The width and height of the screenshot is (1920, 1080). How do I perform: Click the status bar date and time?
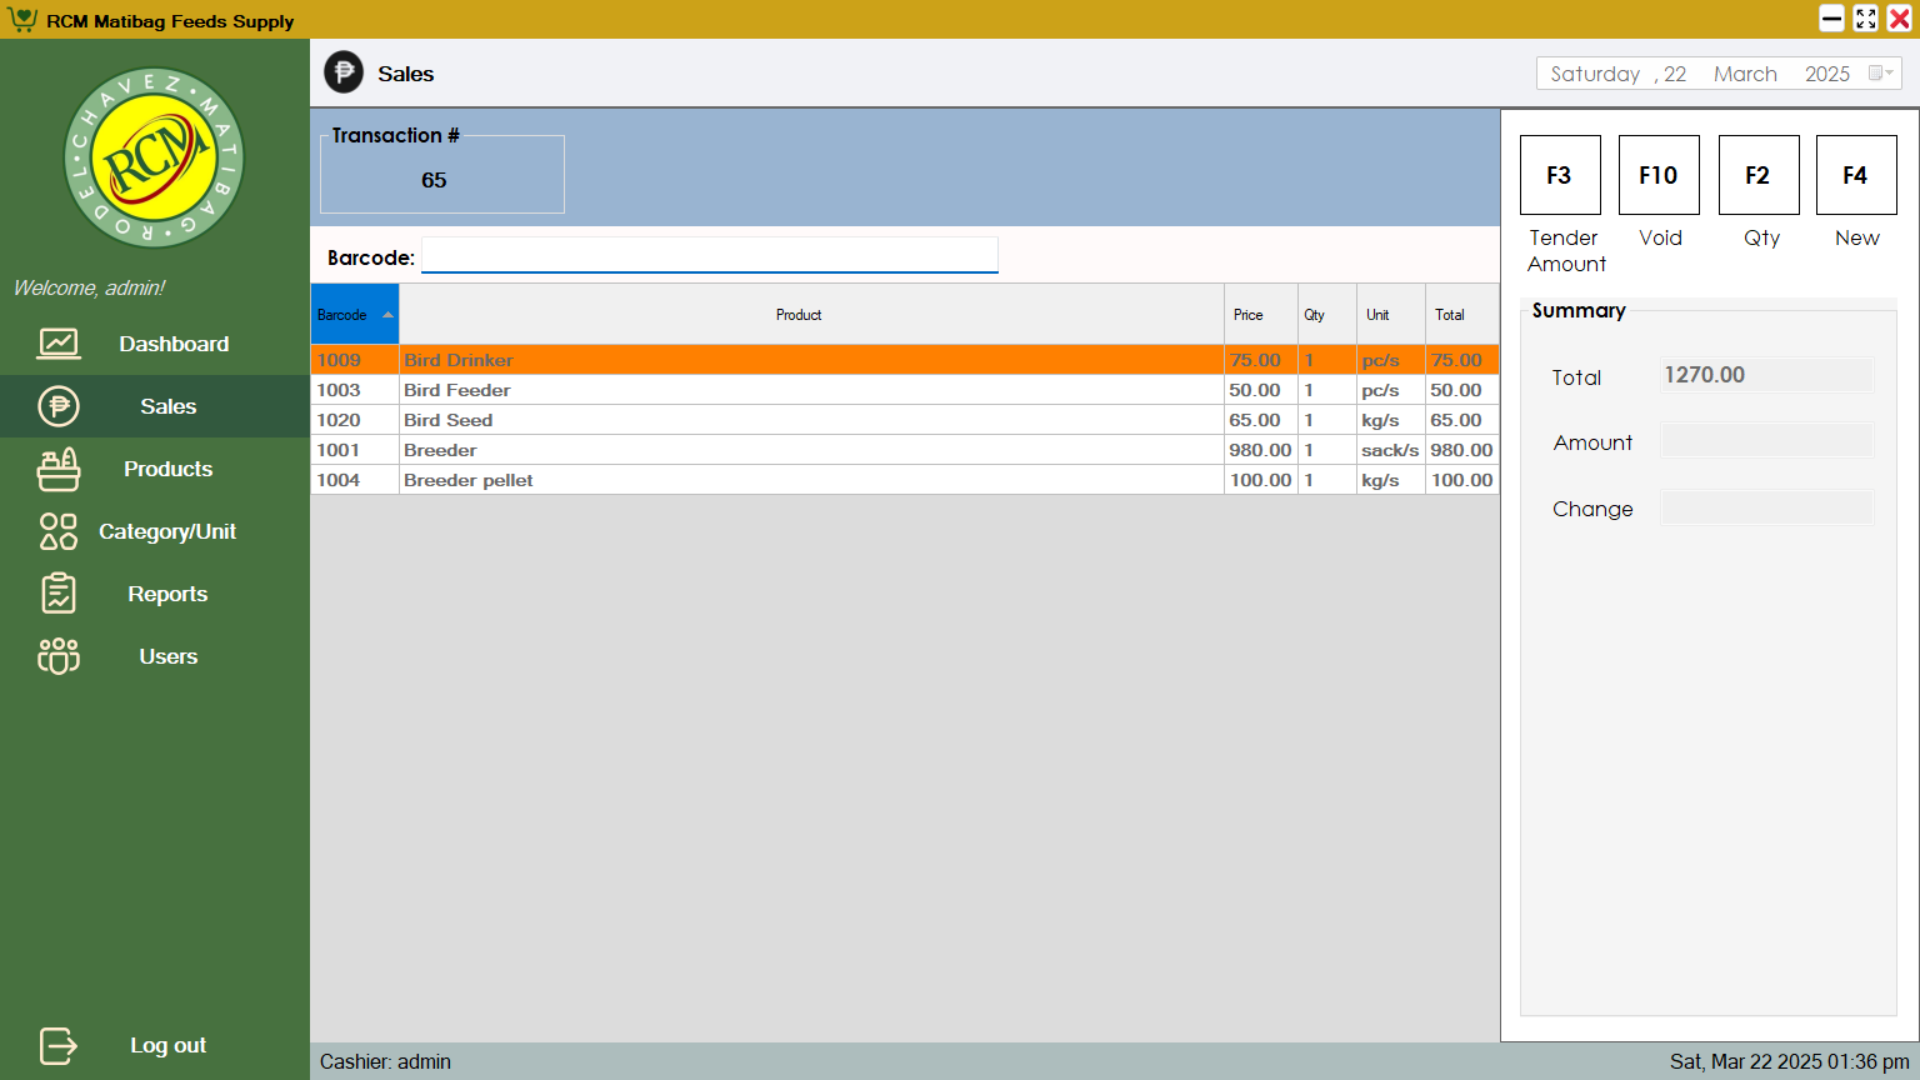[x=1789, y=1062]
